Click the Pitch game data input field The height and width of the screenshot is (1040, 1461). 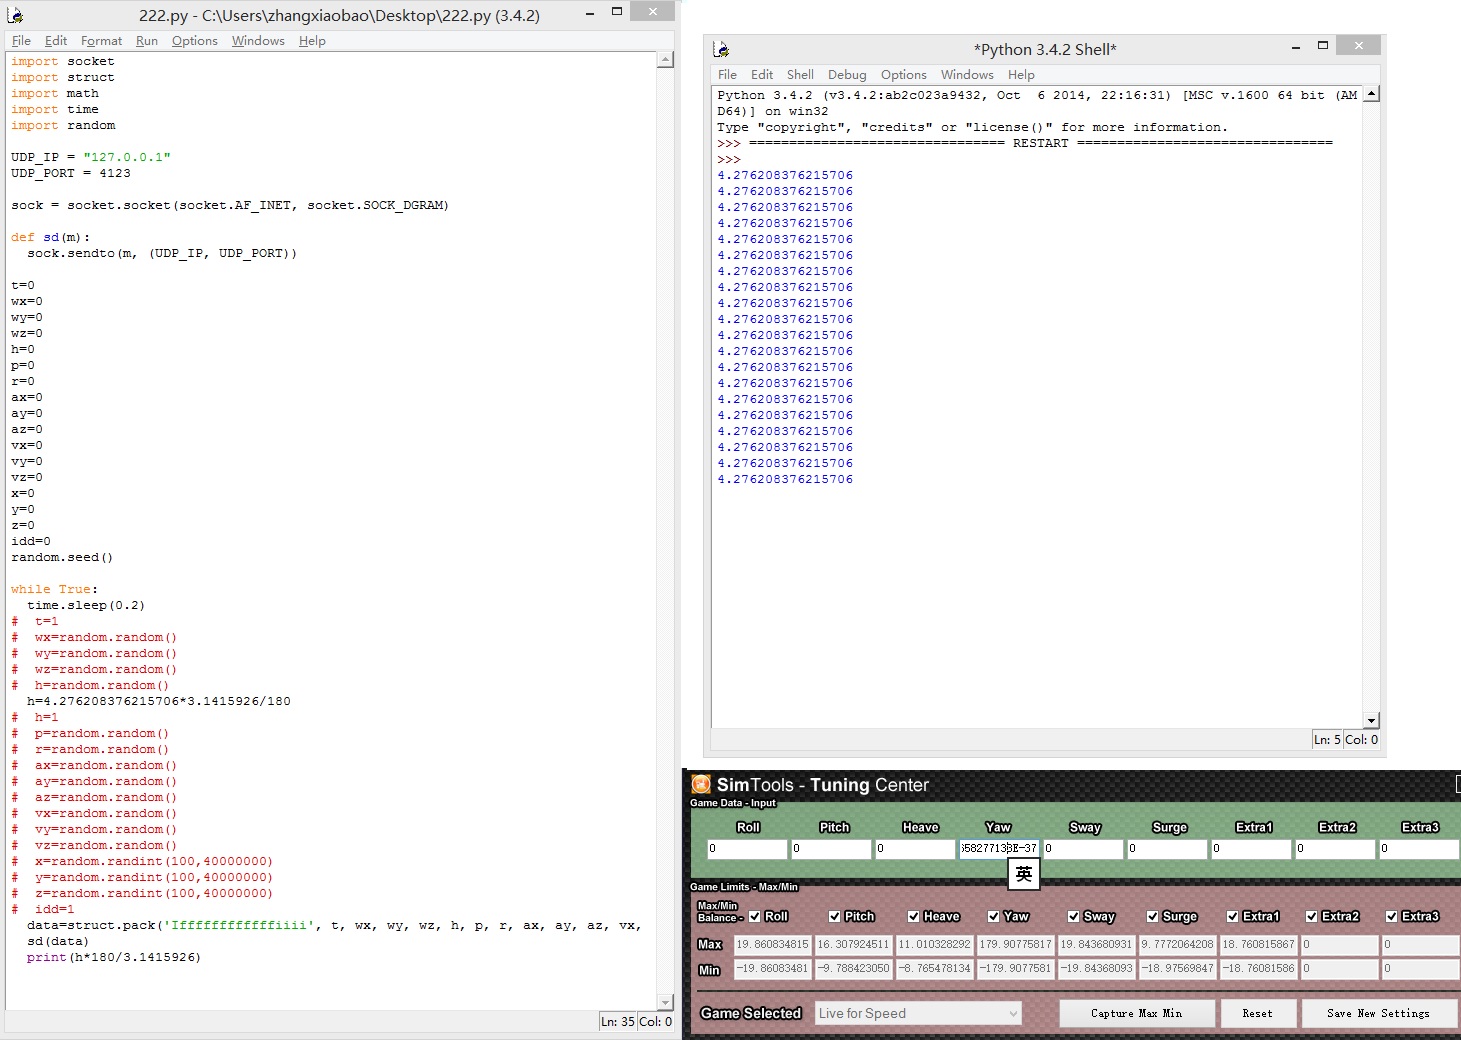click(831, 849)
